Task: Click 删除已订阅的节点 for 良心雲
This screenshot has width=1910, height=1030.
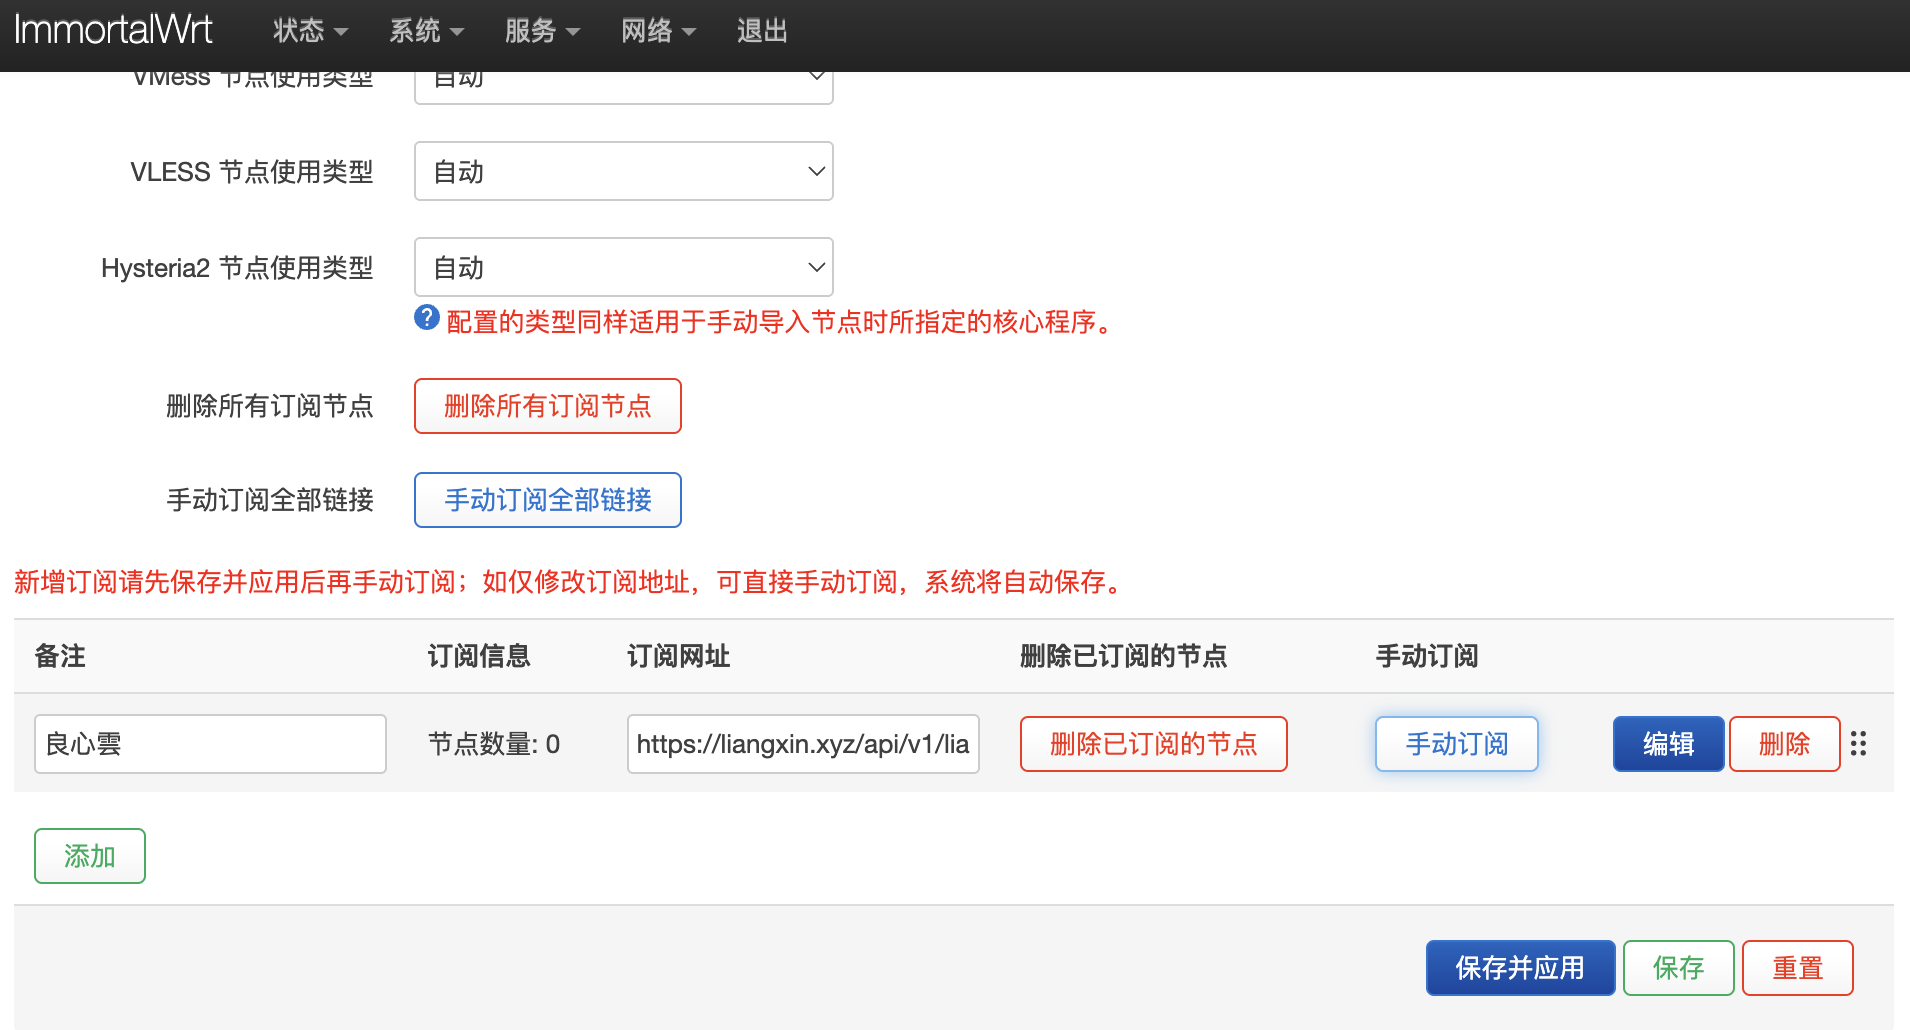Action: [1154, 744]
